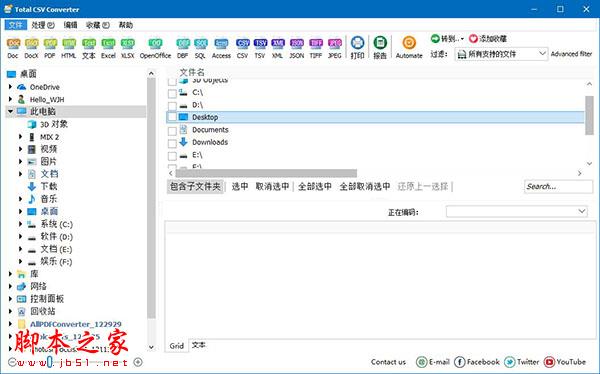Focus the Search input field
Viewport: 600px width, 374px height.
click(x=558, y=186)
